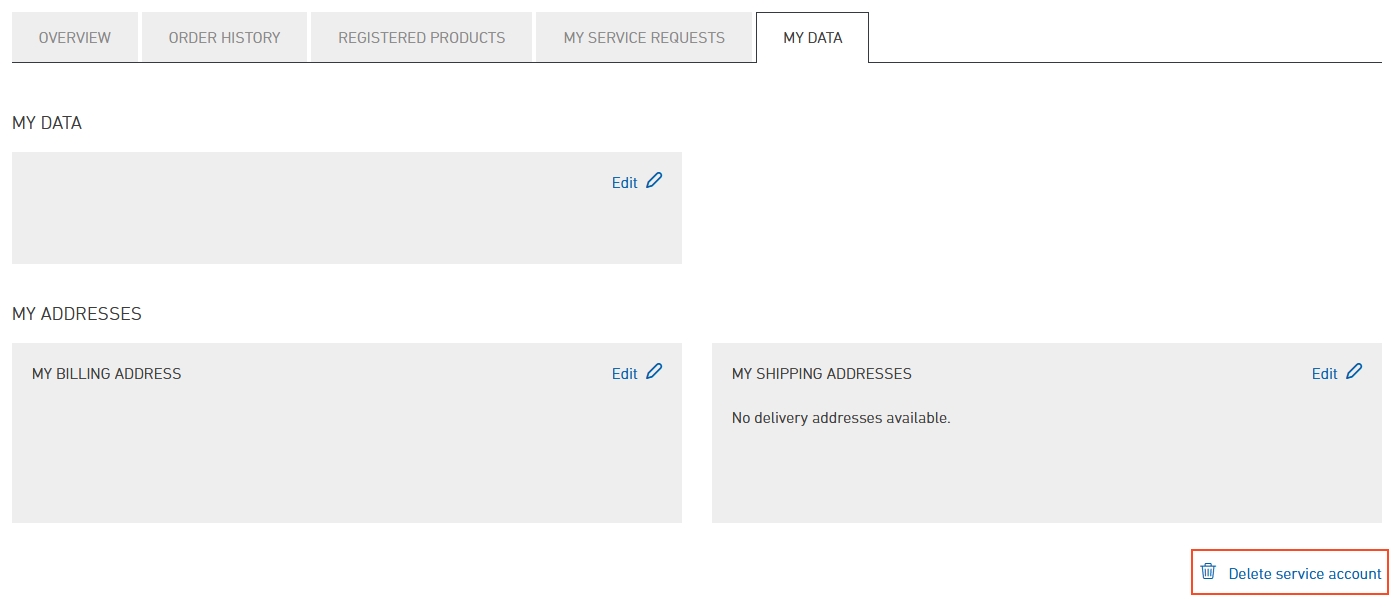Click the Edit link in My Data panel
The image size is (1397, 608).
click(624, 183)
